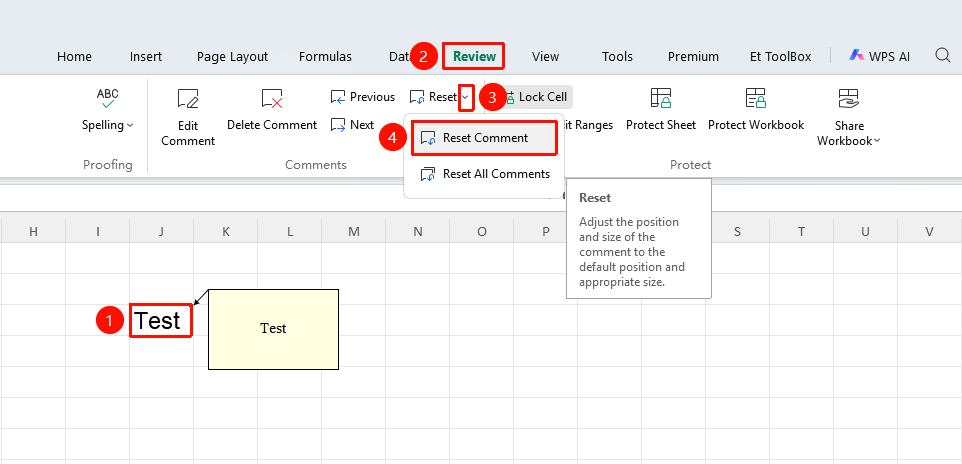Select the Review tab

(x=474, y=56)
